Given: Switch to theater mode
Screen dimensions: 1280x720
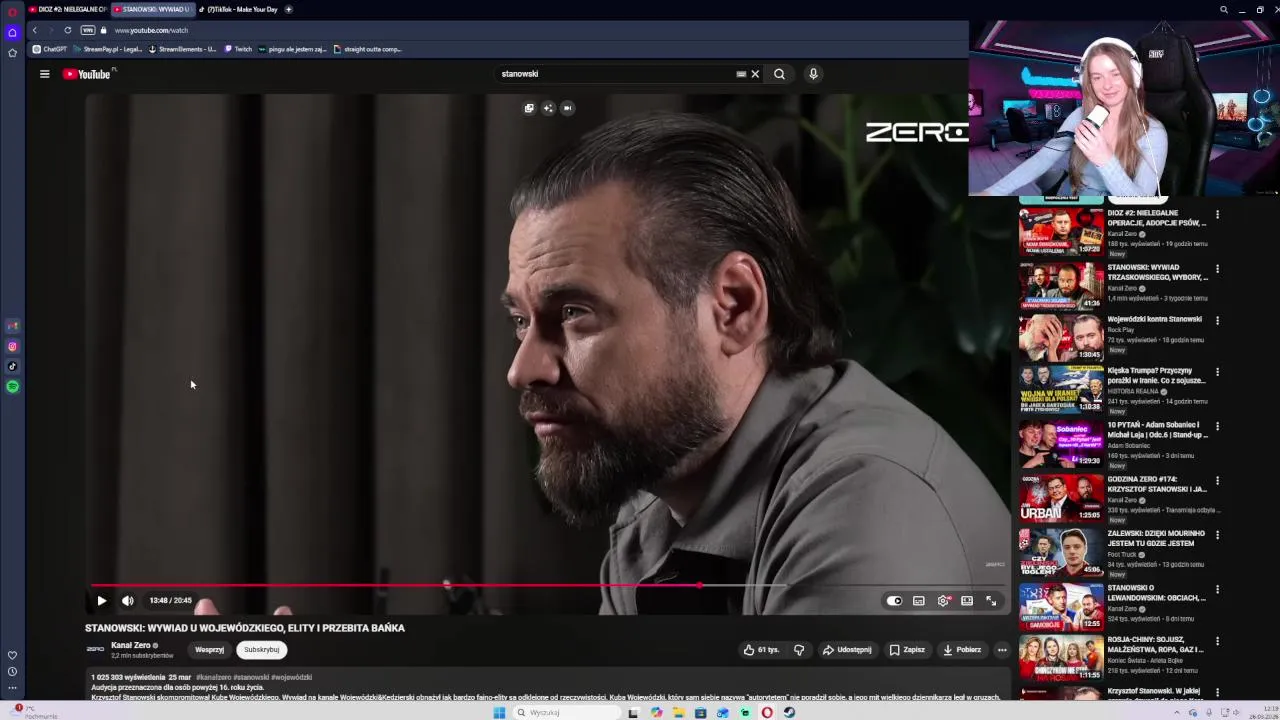Looking at the screenshot, I should point(967,601).
